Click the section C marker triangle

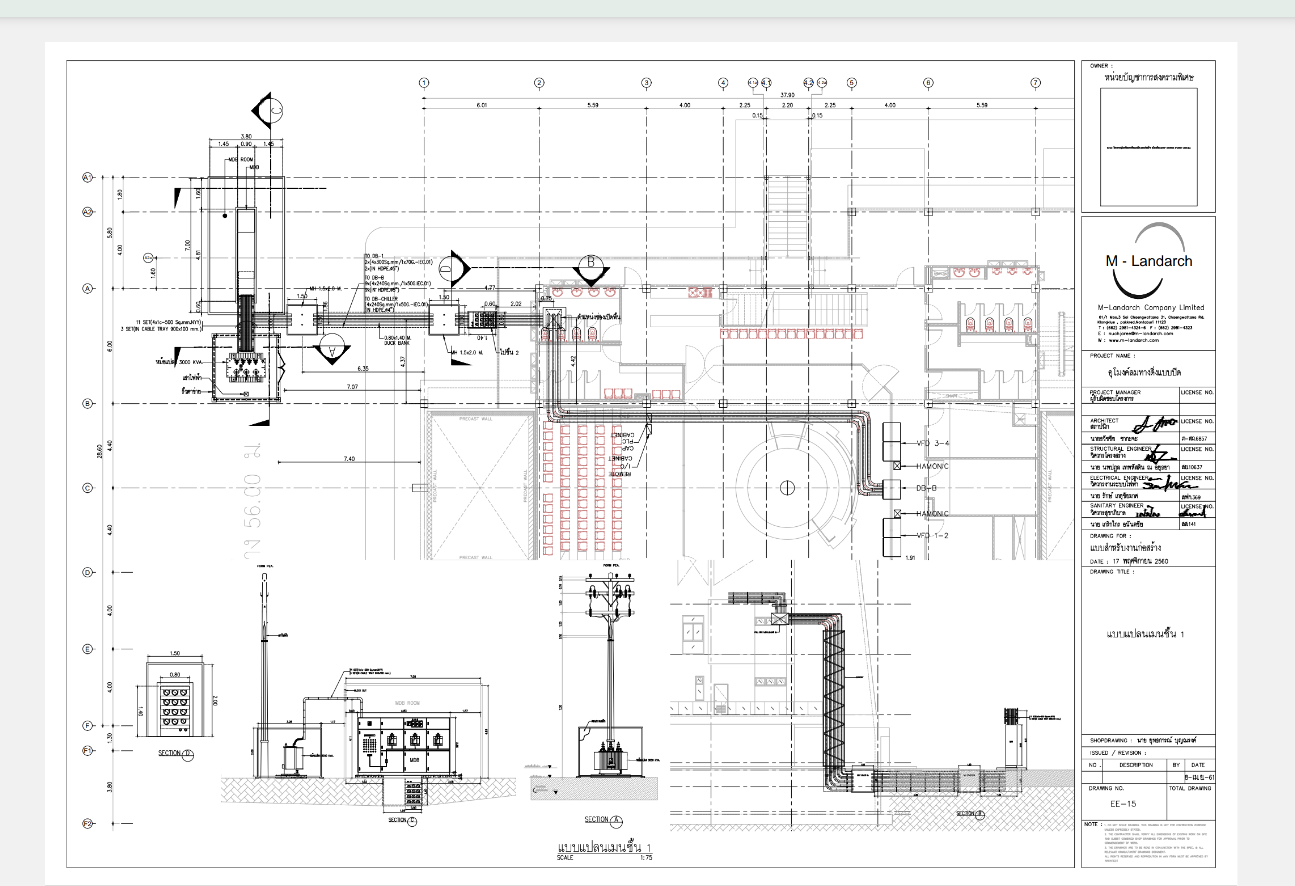(271, 108)
